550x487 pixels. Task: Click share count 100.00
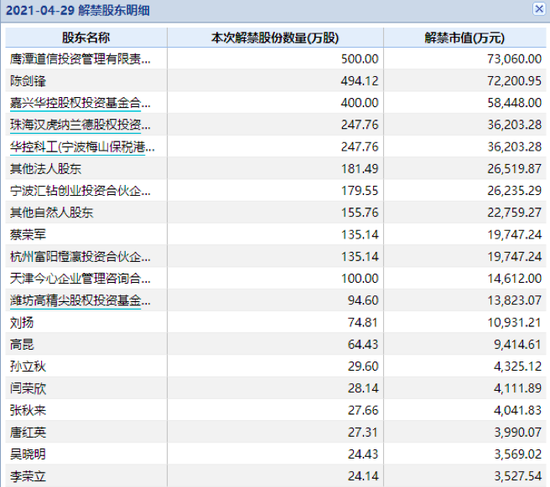[x=360, y=279]
